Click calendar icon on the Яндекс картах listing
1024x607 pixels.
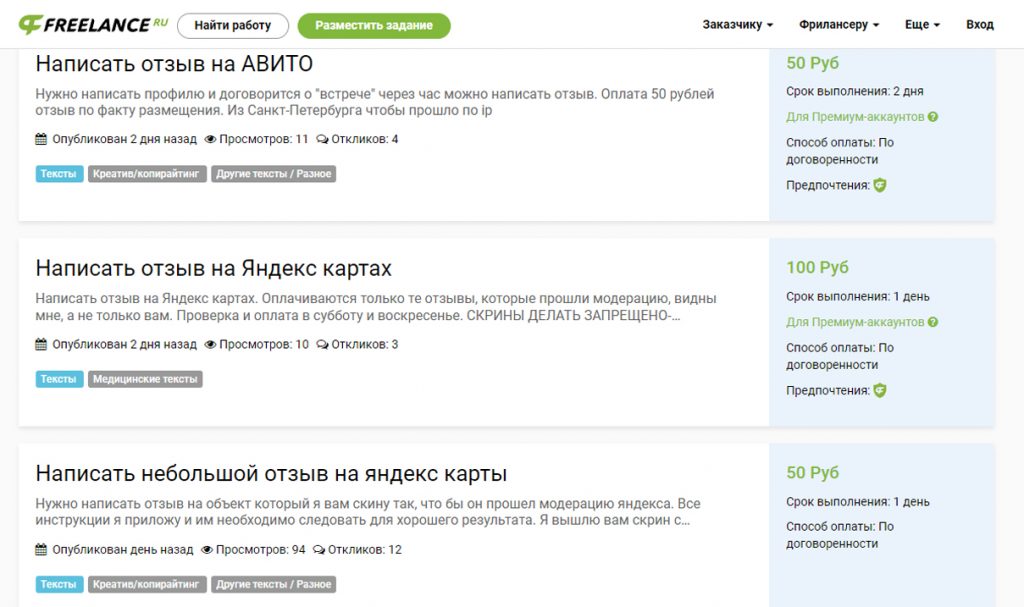pos(41,345)
